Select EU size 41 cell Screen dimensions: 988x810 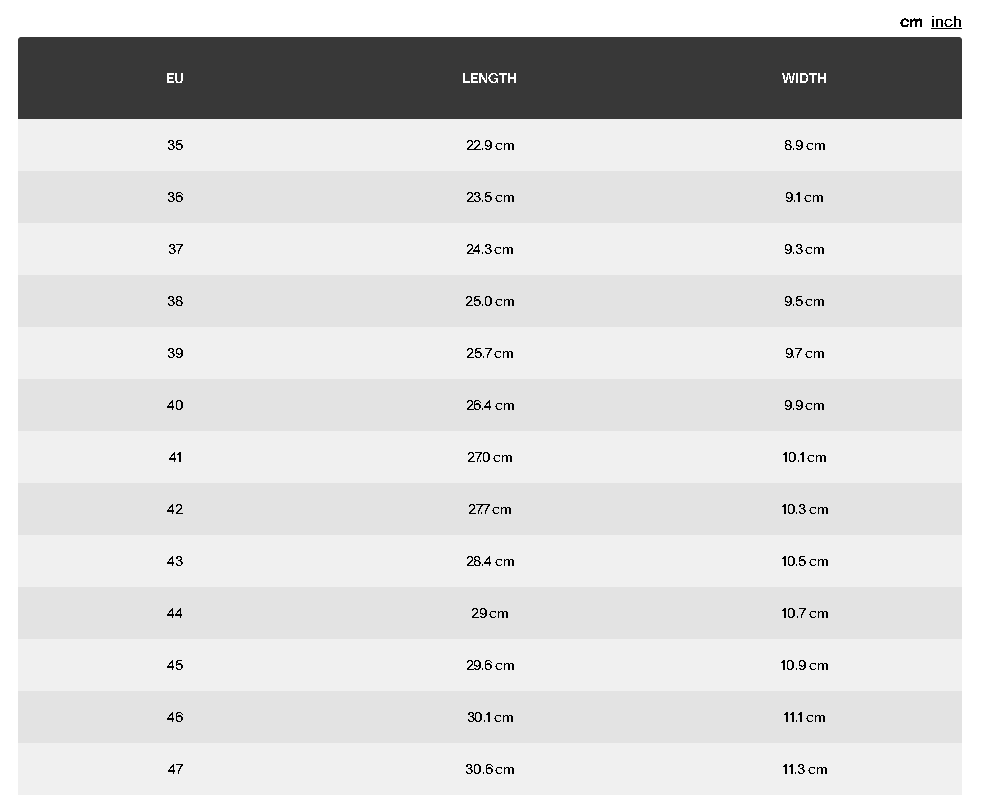point(175,457)
